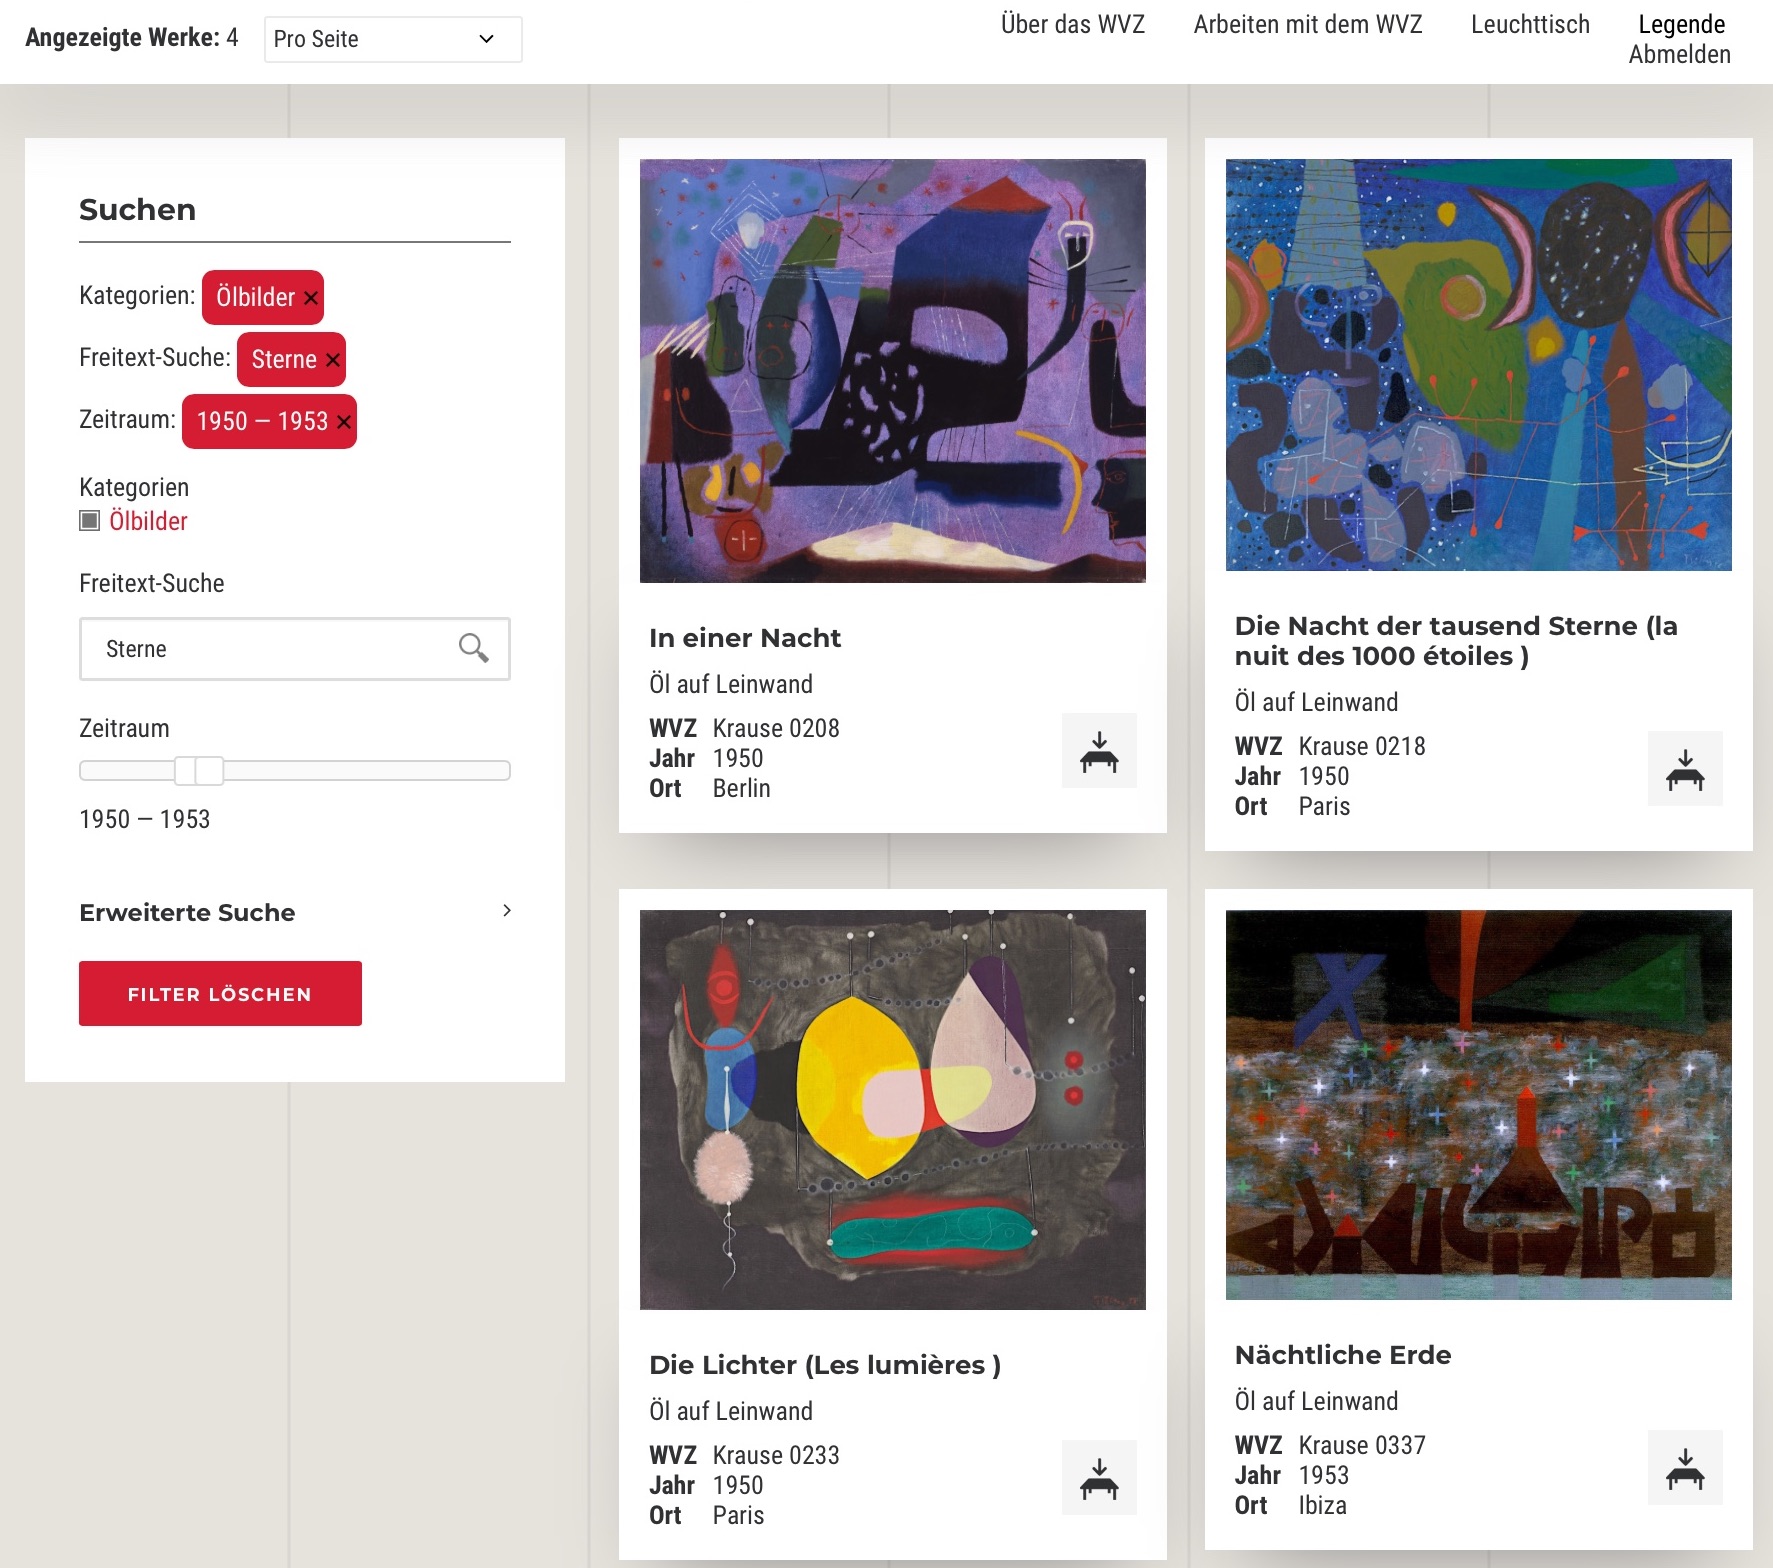Go to the Leuchttisch page
Screen dimensions: 1773x1568
click(x=1529, y=24)
